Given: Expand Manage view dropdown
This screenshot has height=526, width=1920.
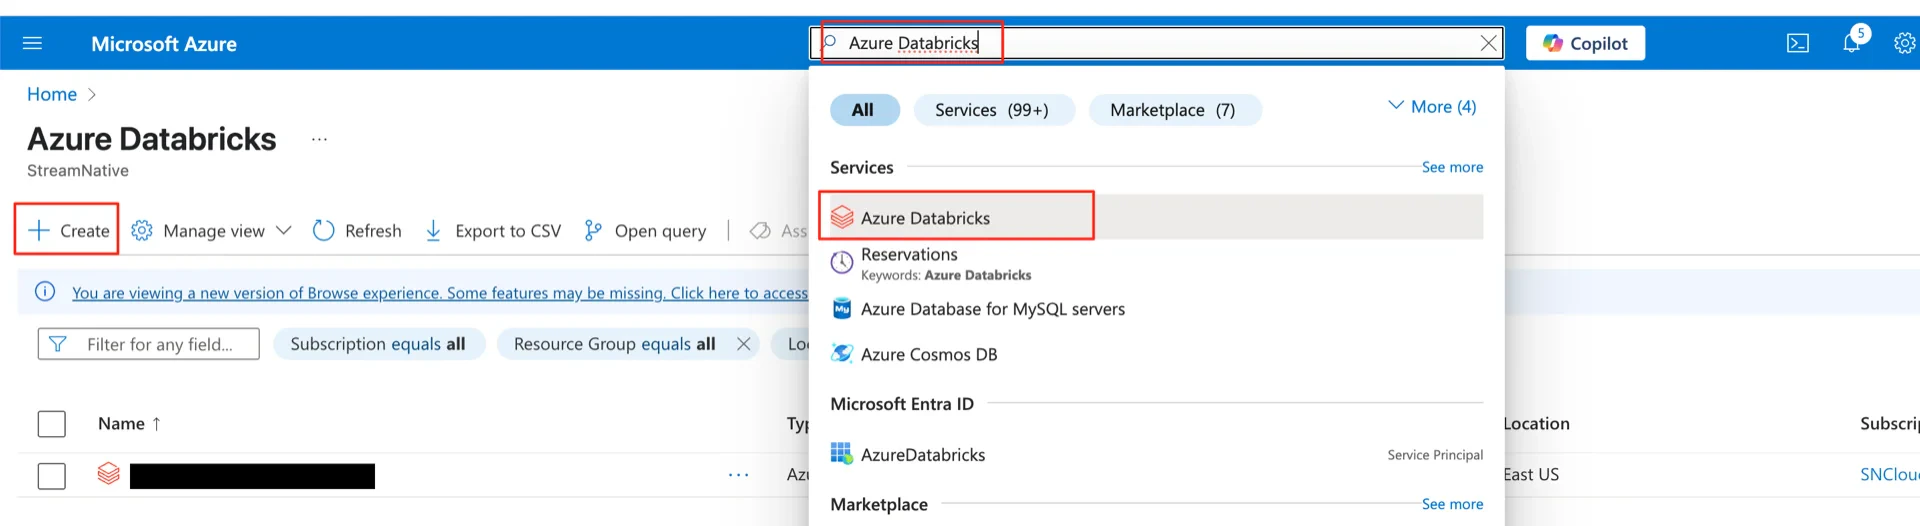Looking at the screenshot, I should (212, 231).
